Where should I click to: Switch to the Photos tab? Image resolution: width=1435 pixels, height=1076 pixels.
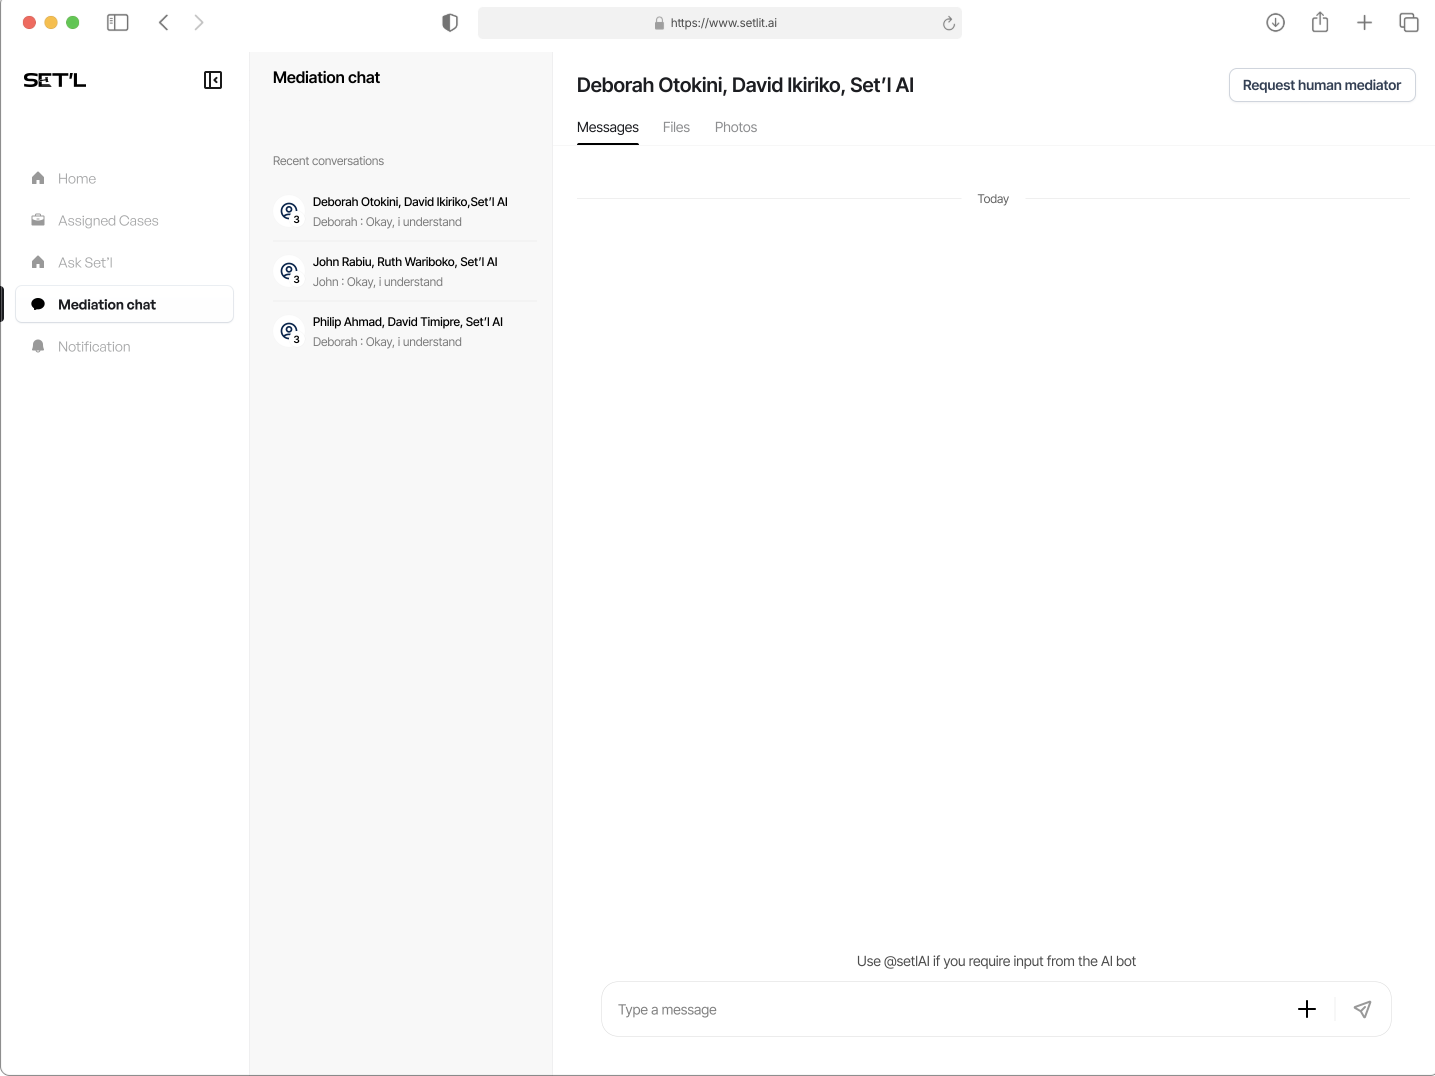735,127
